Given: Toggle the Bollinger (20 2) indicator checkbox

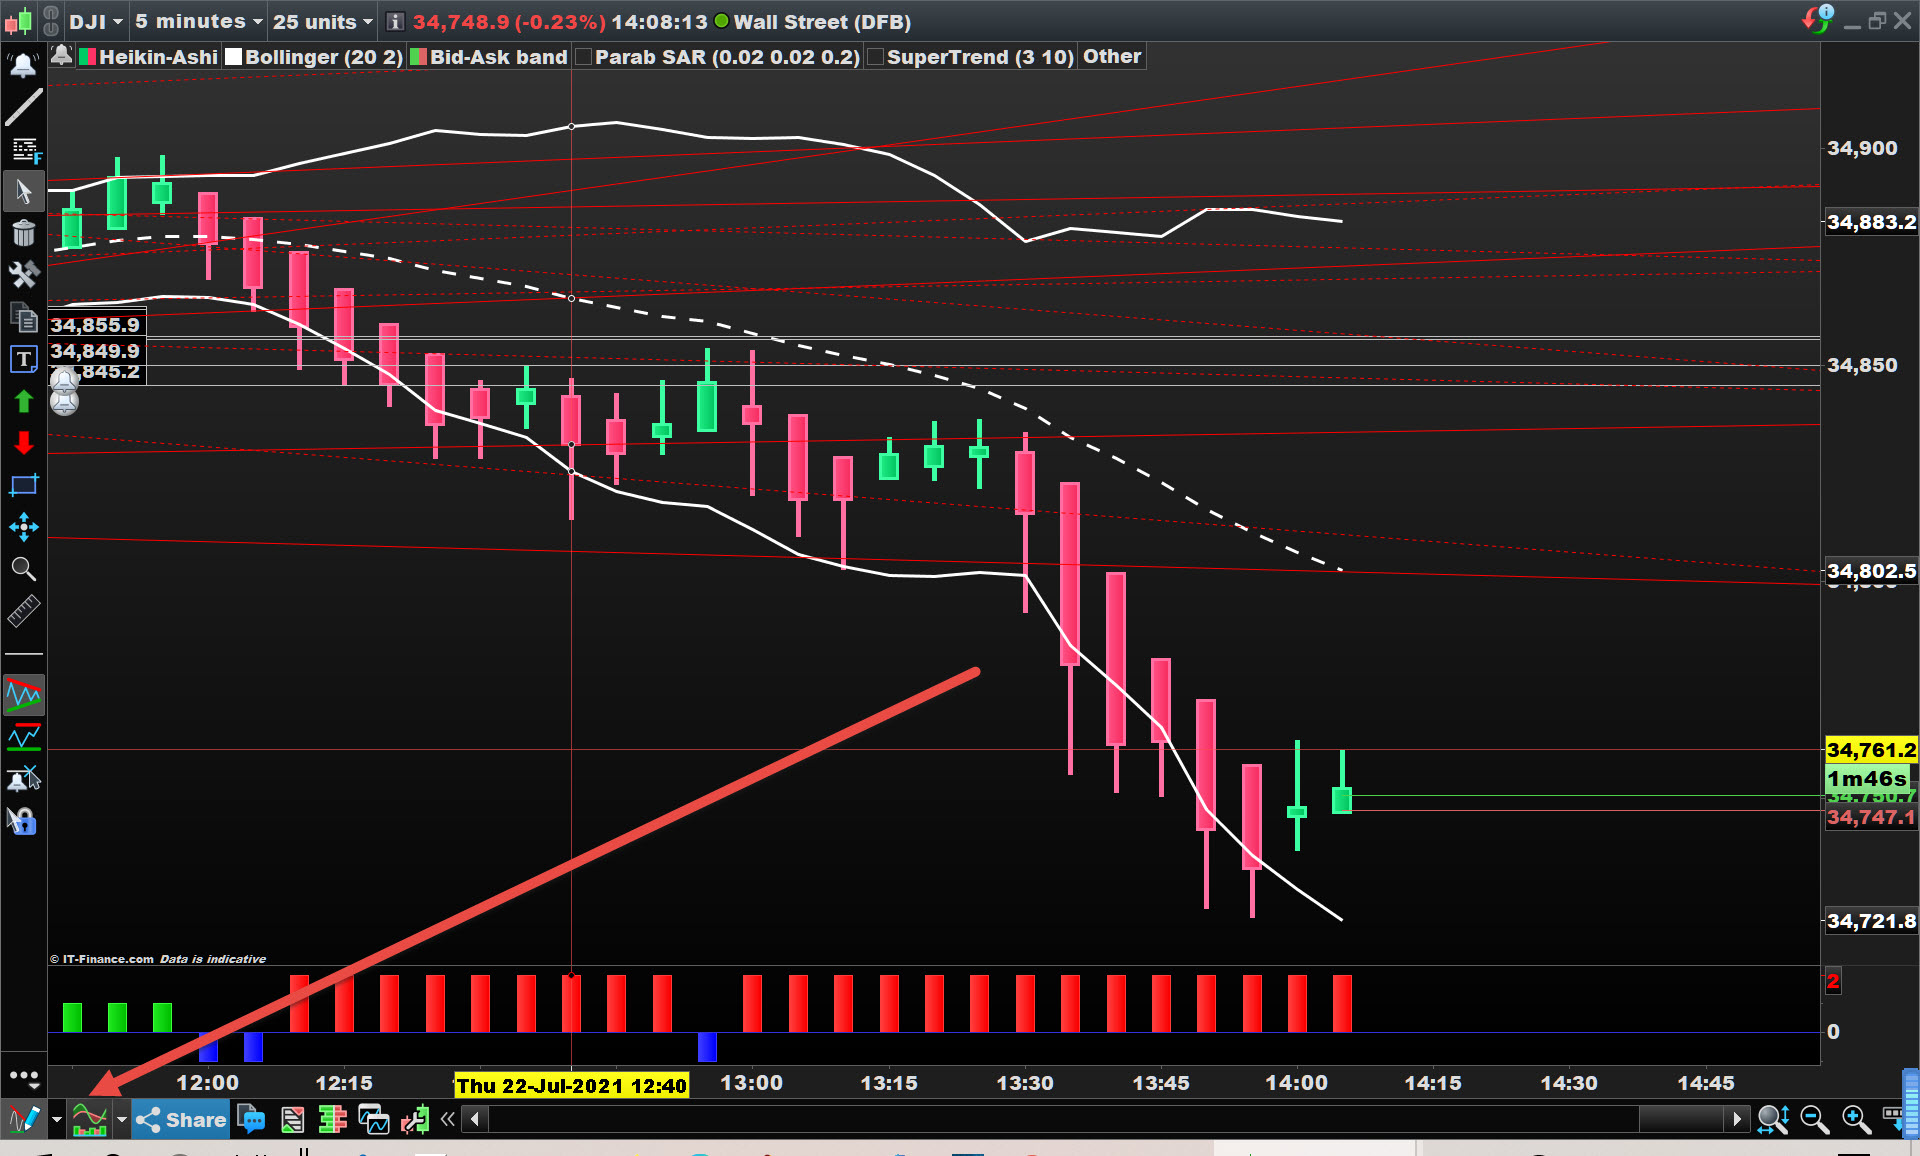Looking at the screenshot, I should coord(235,57).
